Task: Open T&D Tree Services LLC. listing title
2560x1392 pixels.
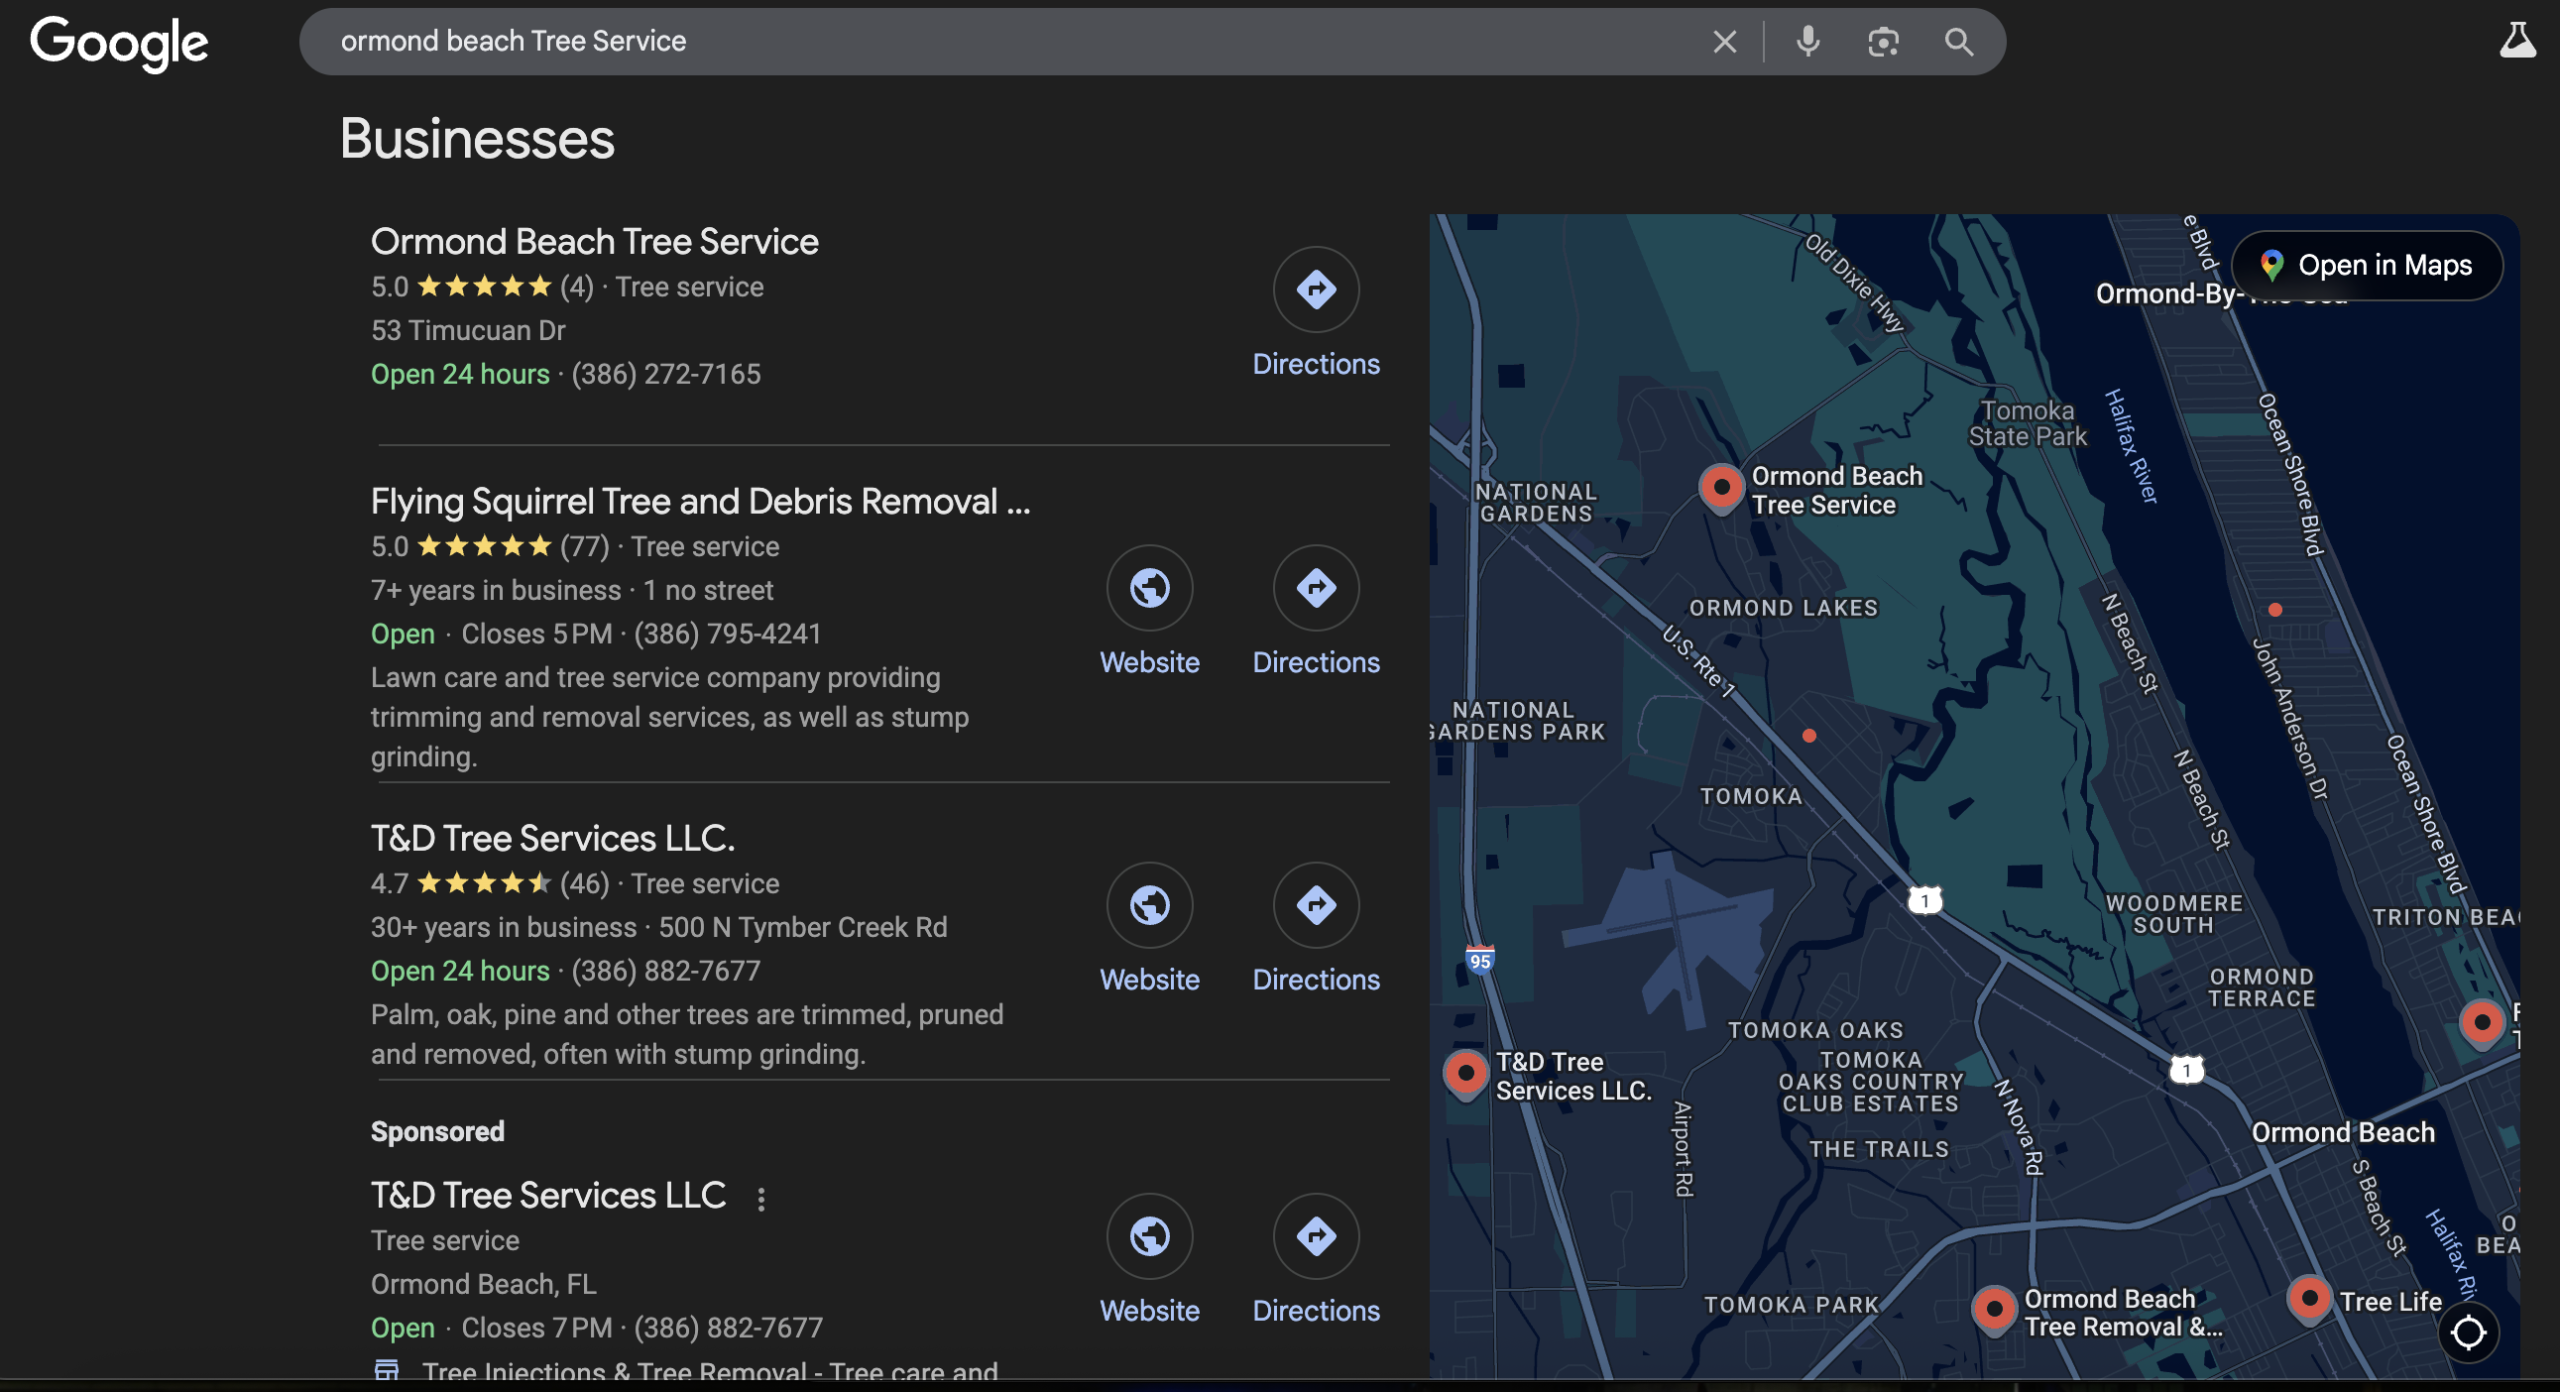Action: 553,838
